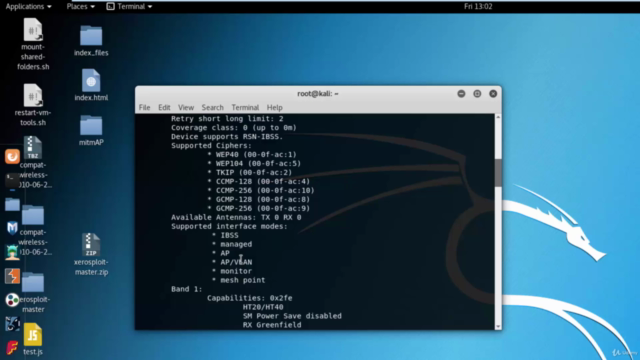Click the scrollbar down arrow in terminal

point(498,327)
